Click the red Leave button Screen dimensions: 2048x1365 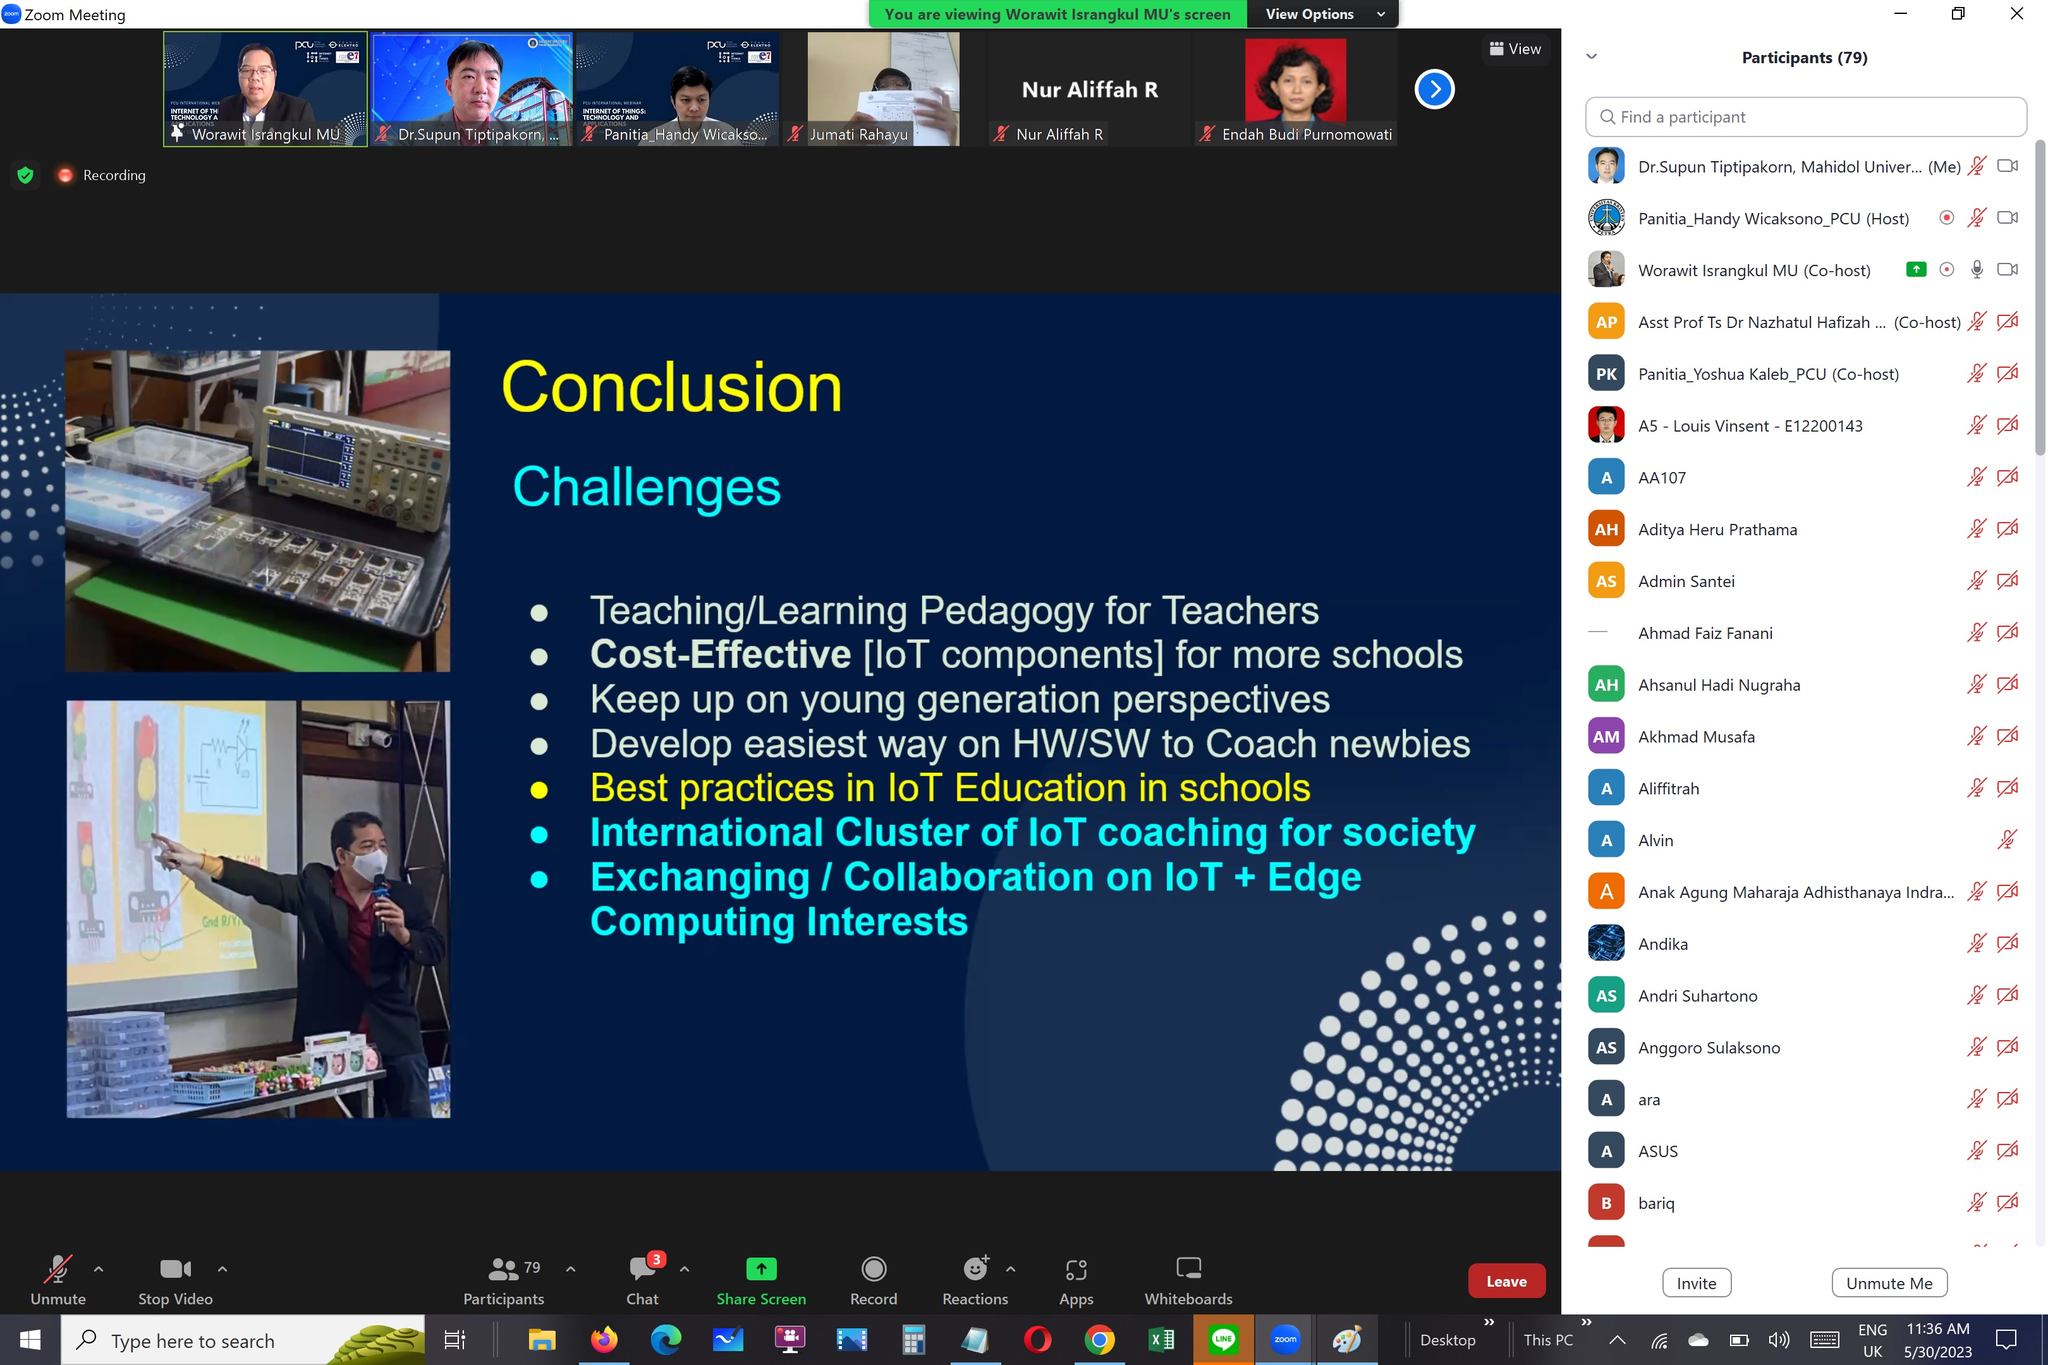point(1506,1281)
